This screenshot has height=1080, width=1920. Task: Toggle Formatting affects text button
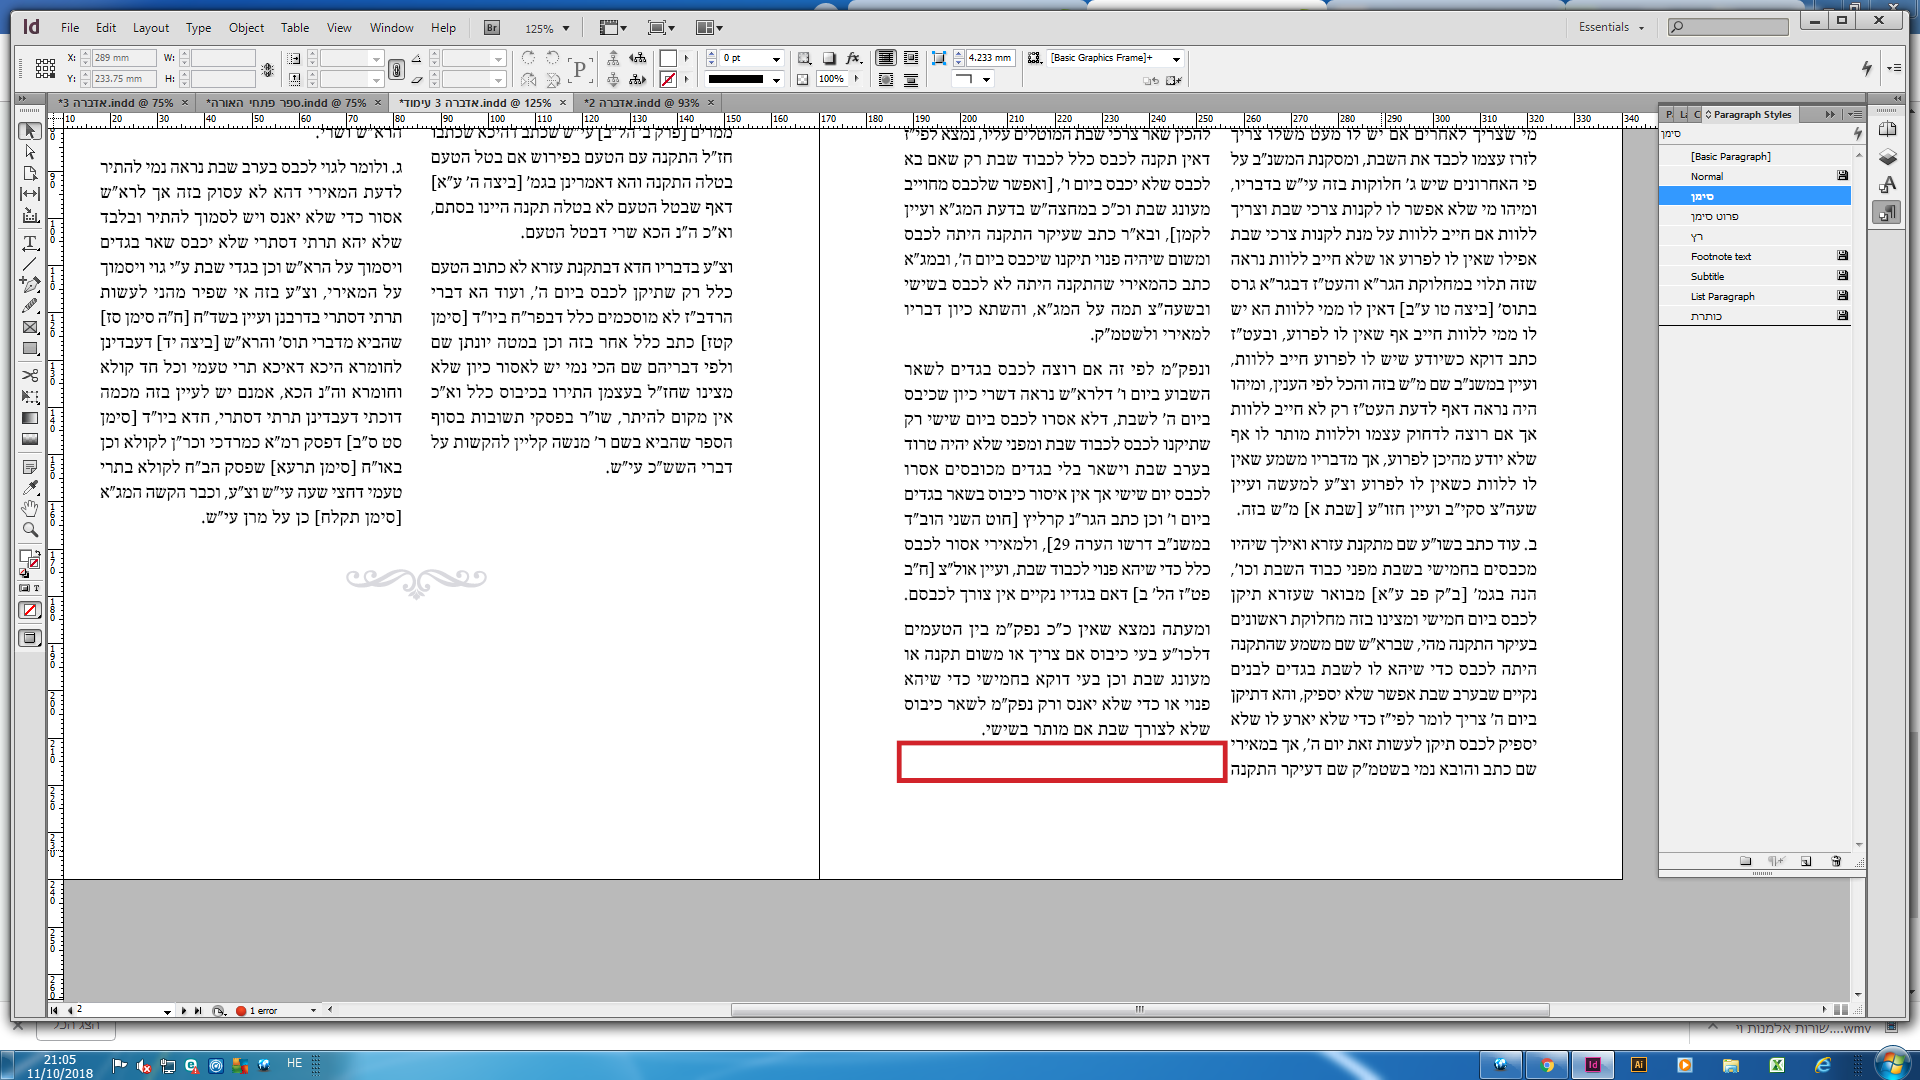(x=36, y=588)
